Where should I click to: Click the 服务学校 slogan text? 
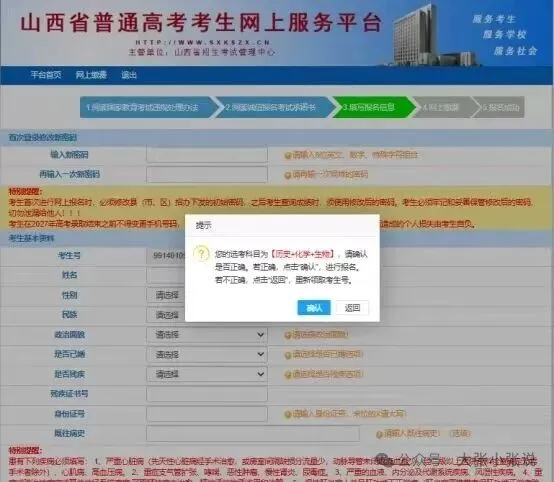505,34
